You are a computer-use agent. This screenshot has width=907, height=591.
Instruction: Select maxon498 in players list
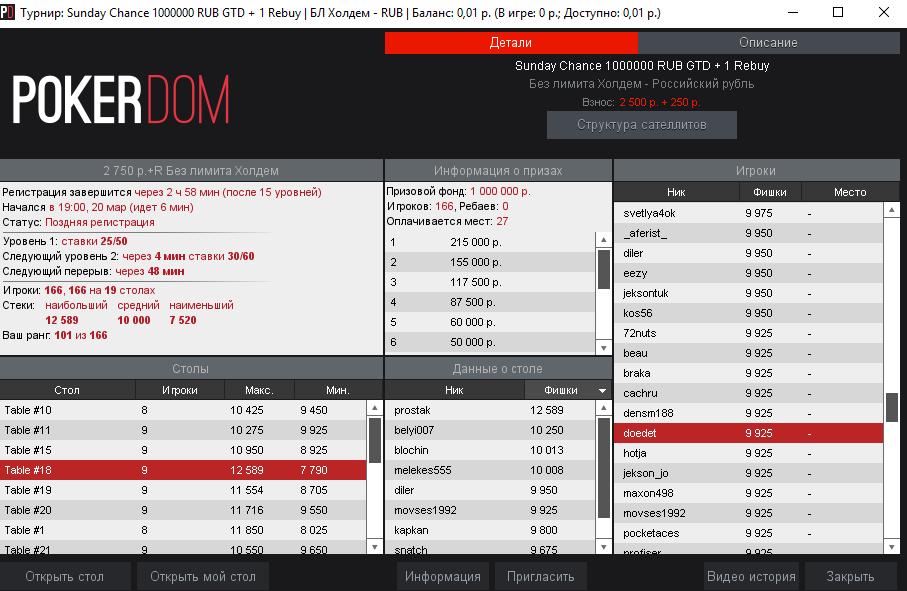(749, 493)
